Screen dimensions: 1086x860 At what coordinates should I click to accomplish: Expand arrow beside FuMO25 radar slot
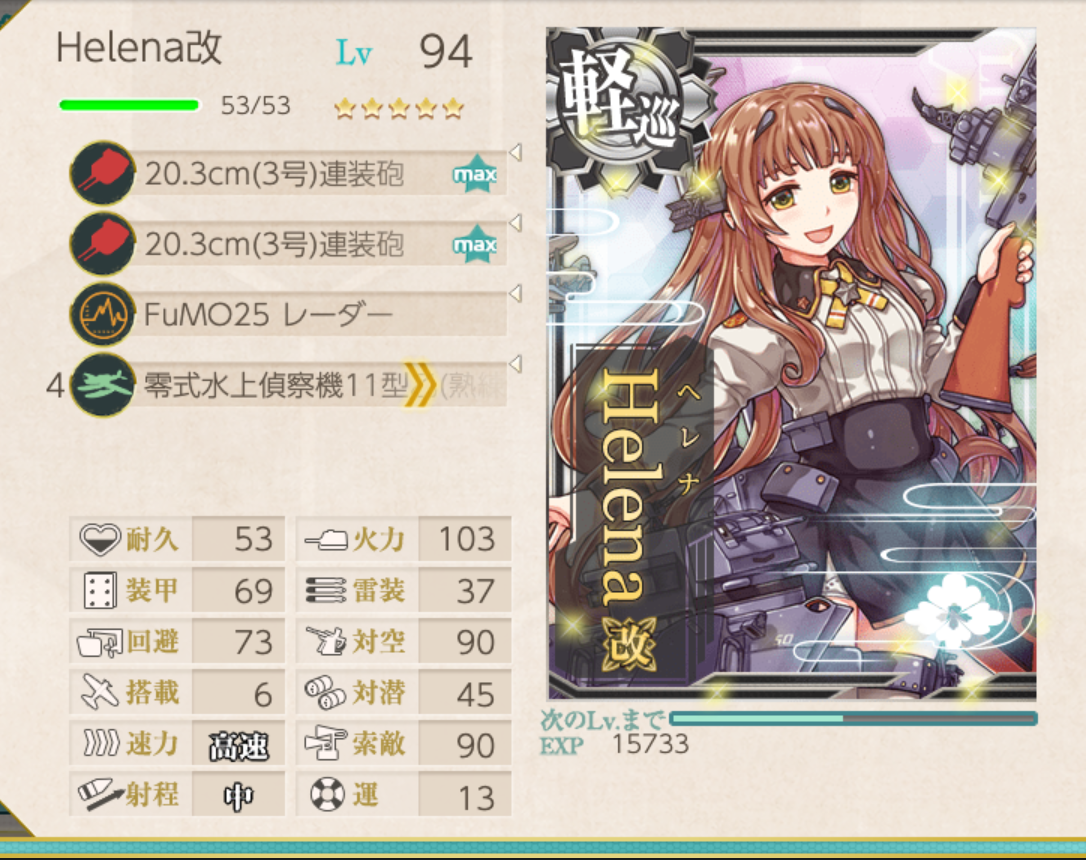(515, 293)
